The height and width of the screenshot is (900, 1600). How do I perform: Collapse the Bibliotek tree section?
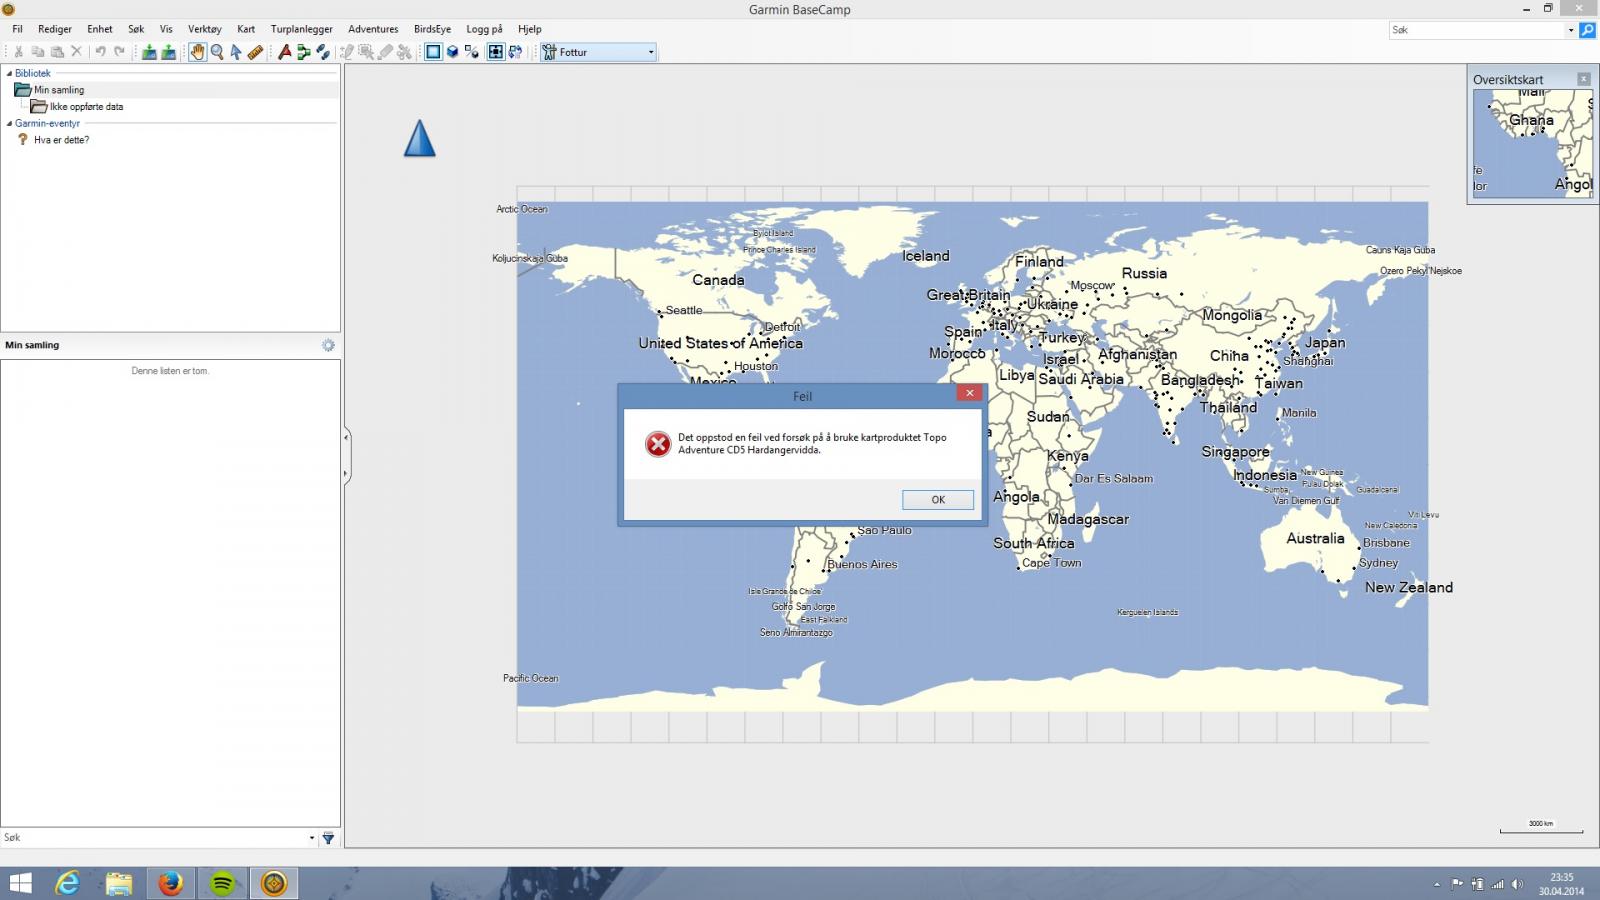[x=10, y=73]
